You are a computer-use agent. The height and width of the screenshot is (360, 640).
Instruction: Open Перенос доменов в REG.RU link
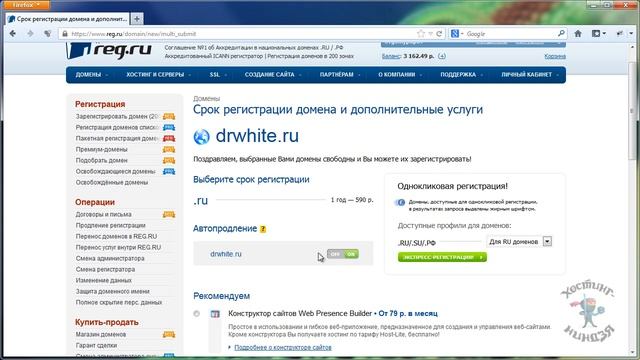[x=116, y=236]
